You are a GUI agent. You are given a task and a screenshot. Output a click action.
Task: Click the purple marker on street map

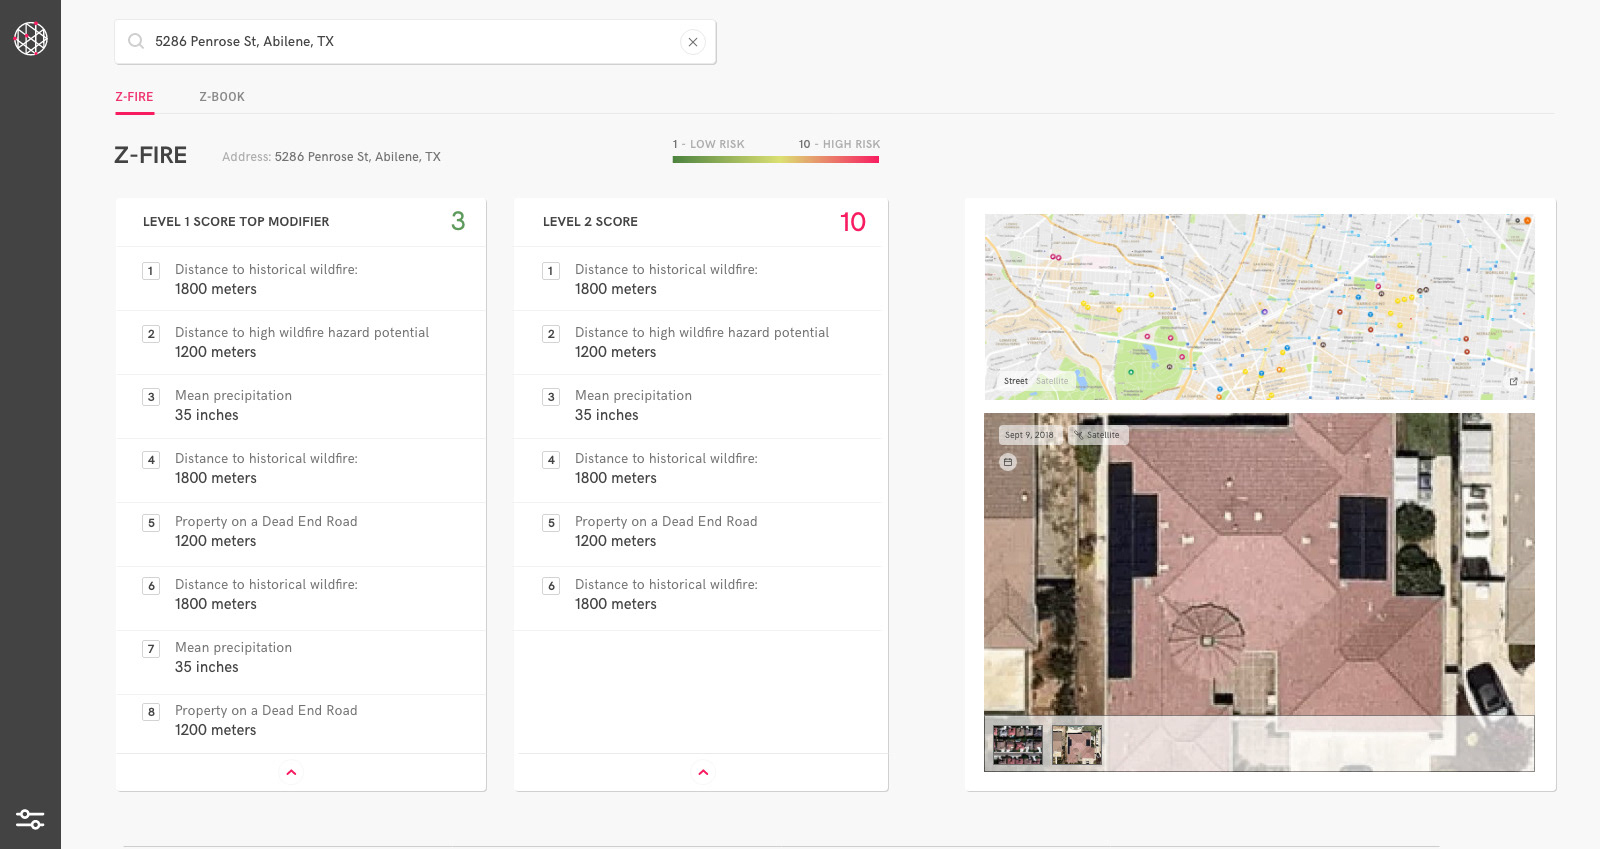pos(1264,312)
